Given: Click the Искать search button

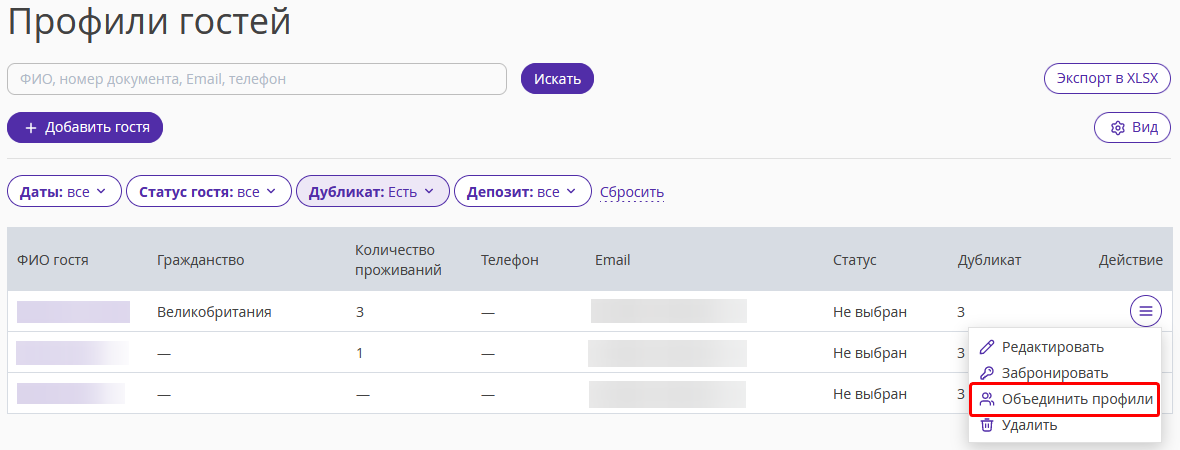Looking at the screenshot, I should pyautogui.click(x=557, y=79).
